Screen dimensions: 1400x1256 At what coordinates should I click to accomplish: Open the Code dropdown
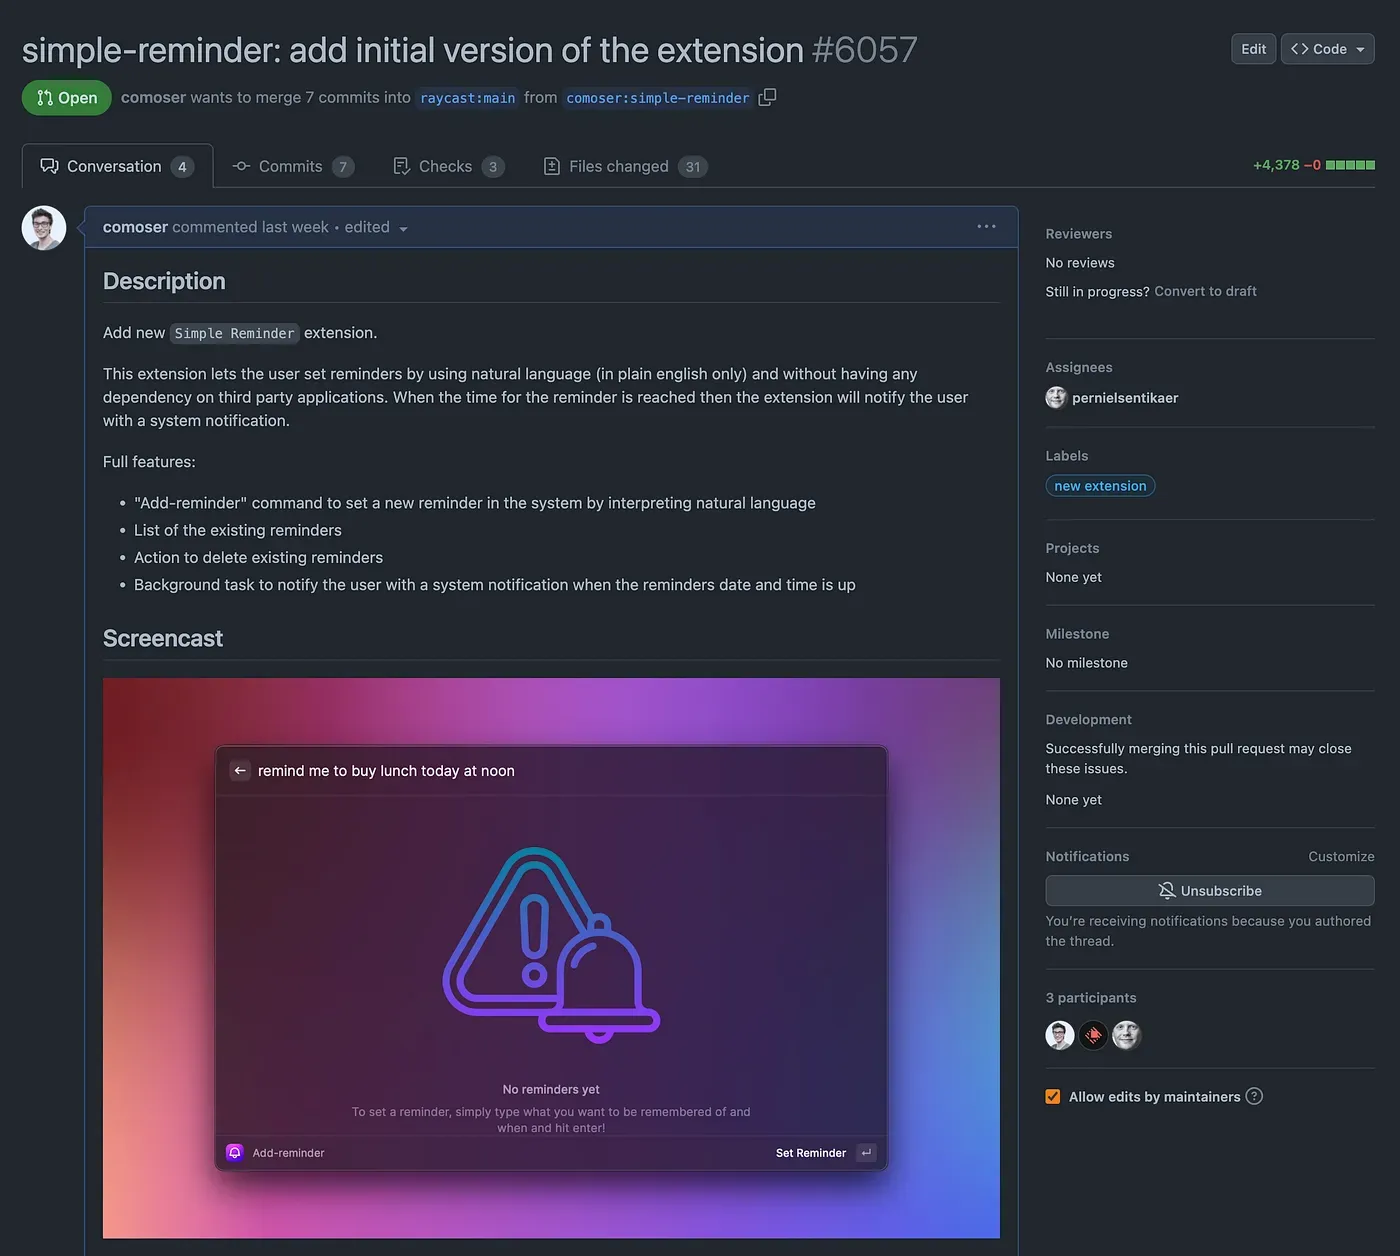pos(1328,49)
